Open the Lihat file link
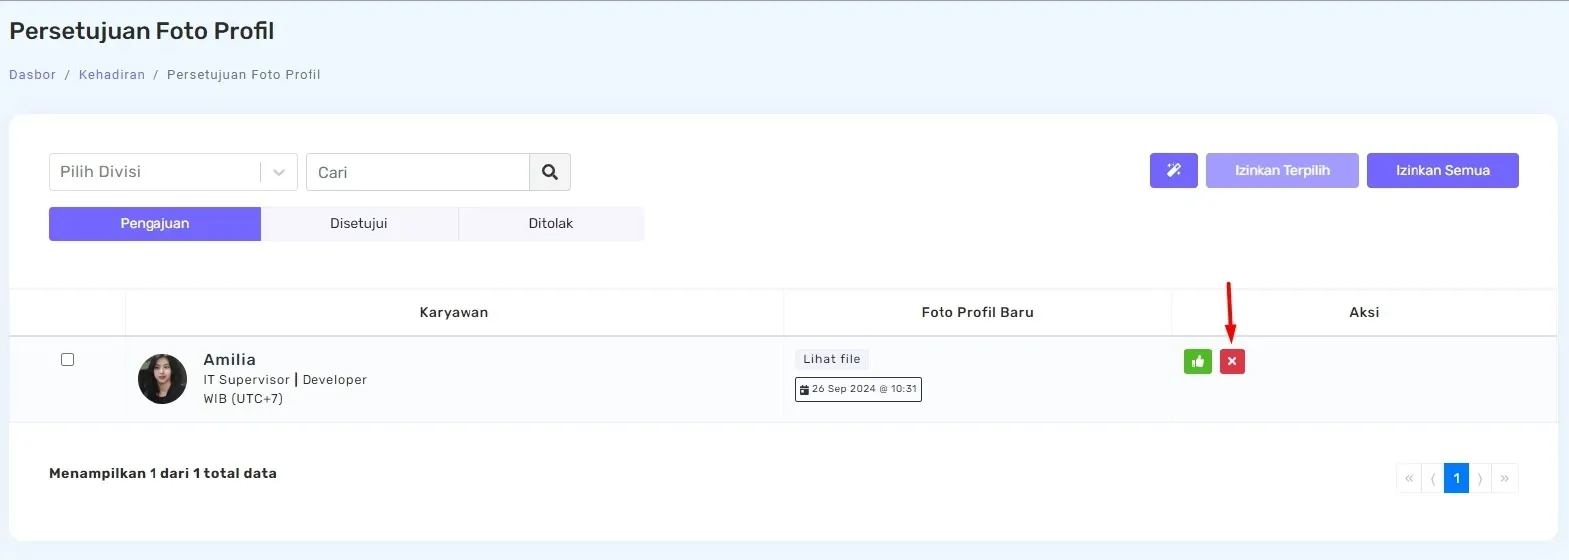The height and width of the screenshot is (560, 1569). pyautogui.click(x=832, y=359)
